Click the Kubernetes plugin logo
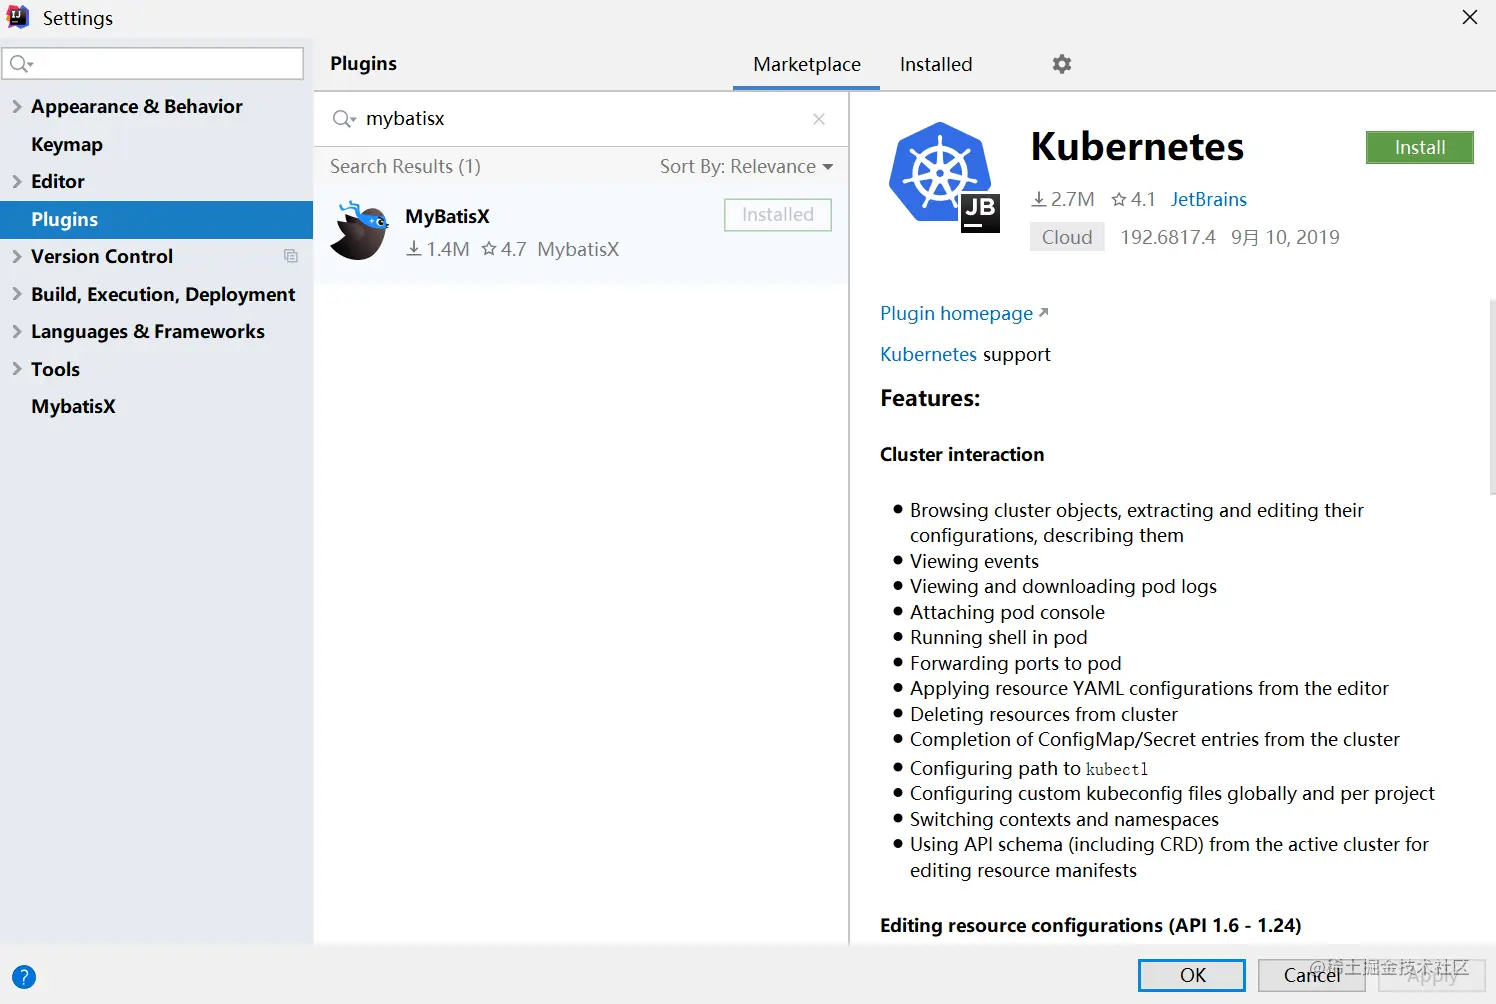The height and width of the screenshot is (1004, 1496). tap(944, 177)
